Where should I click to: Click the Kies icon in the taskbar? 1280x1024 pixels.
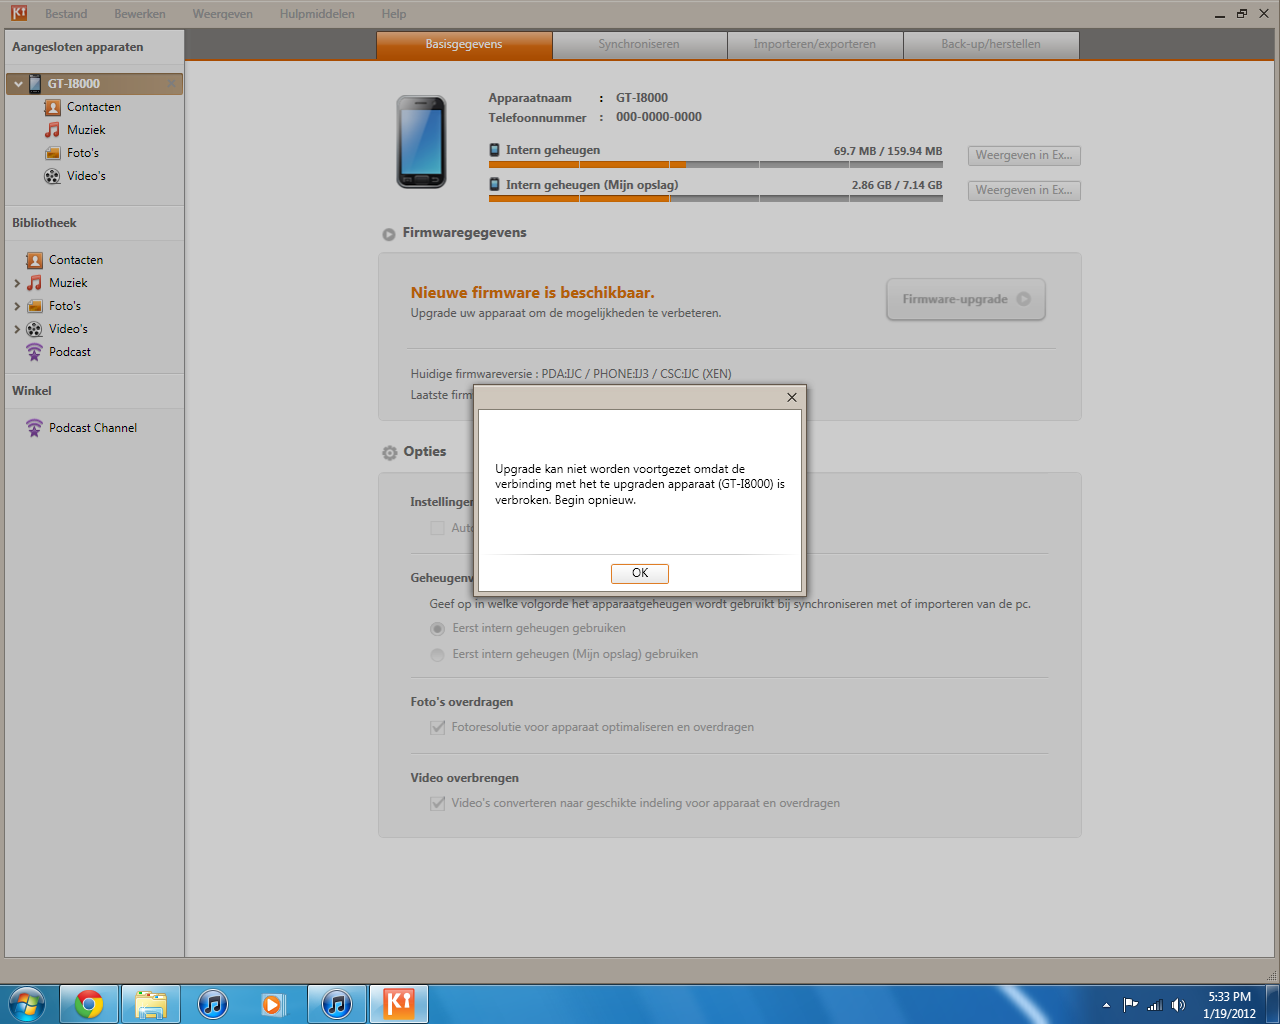(399, 1004)
